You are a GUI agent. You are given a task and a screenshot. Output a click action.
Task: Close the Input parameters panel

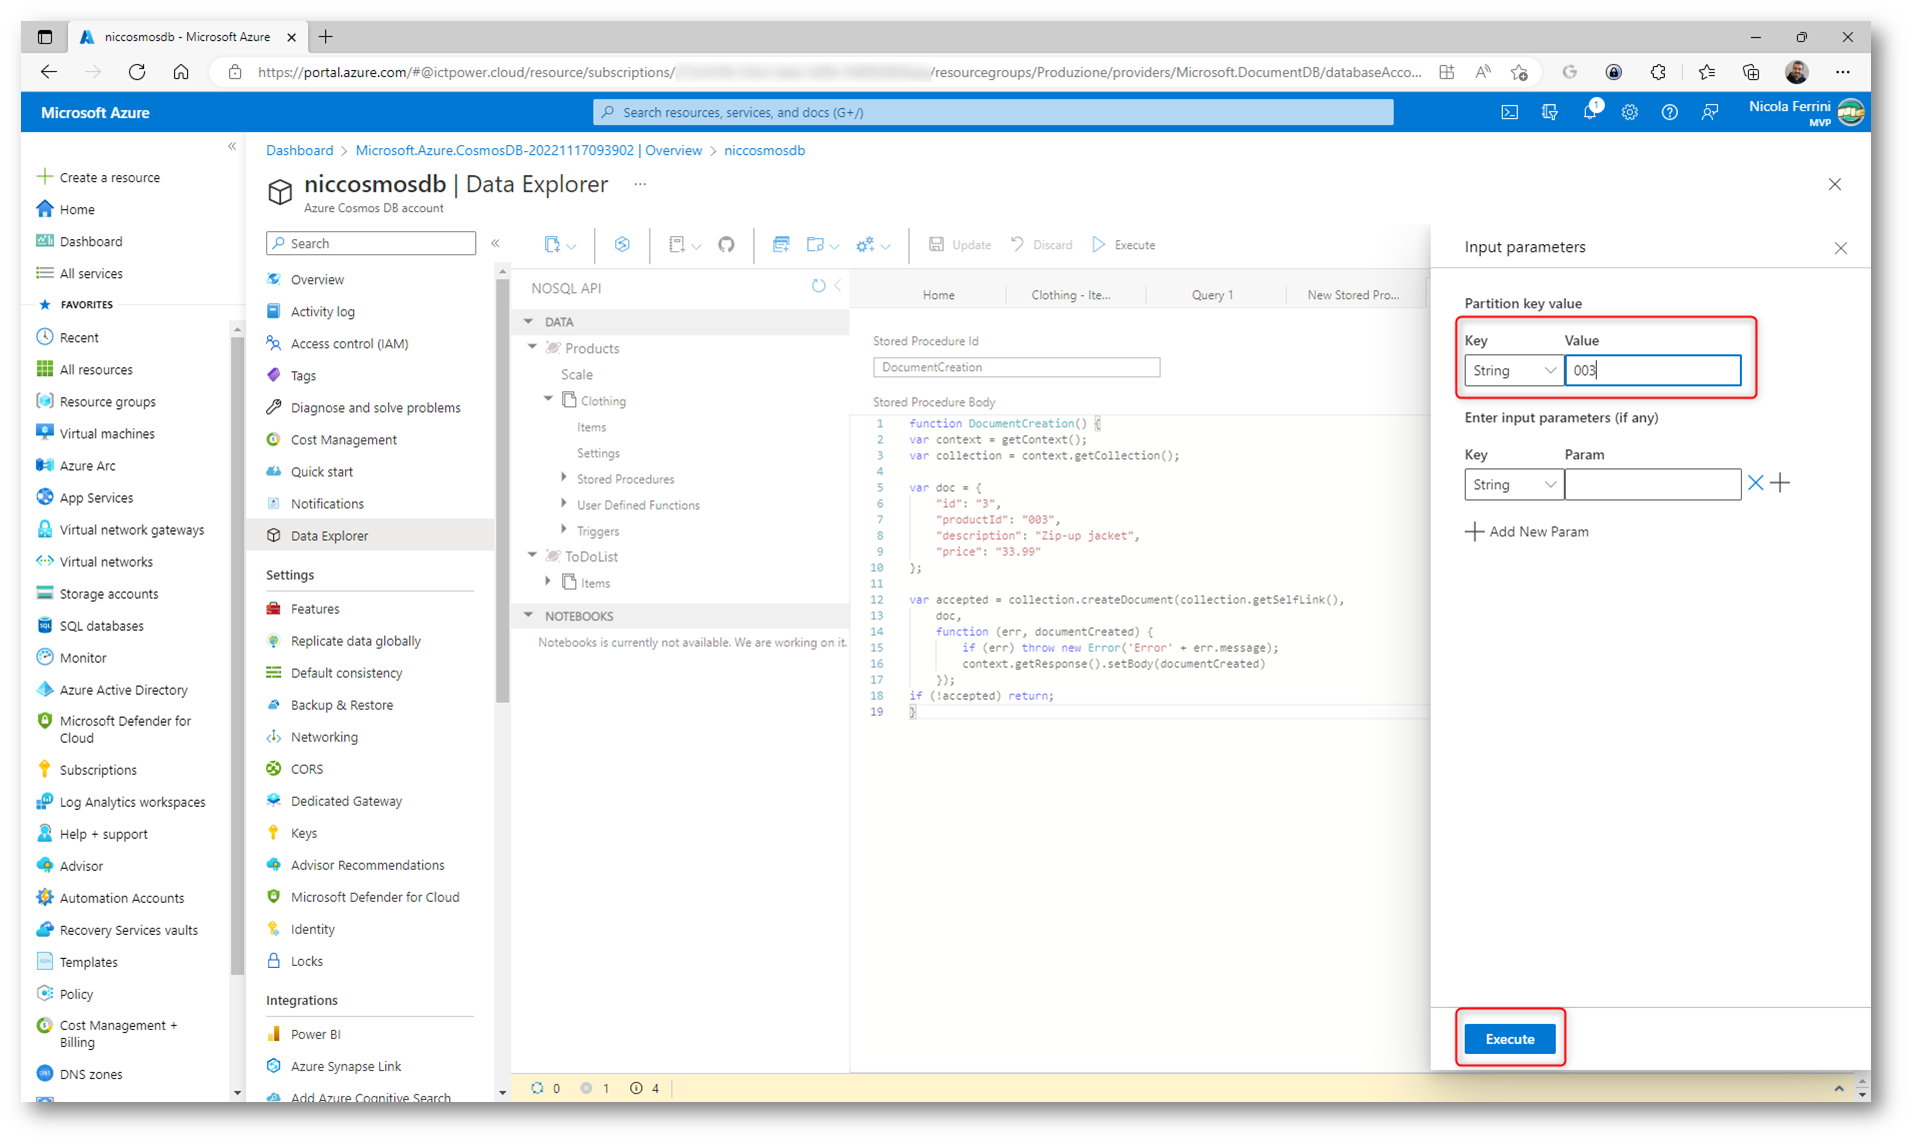point(1840,248)
